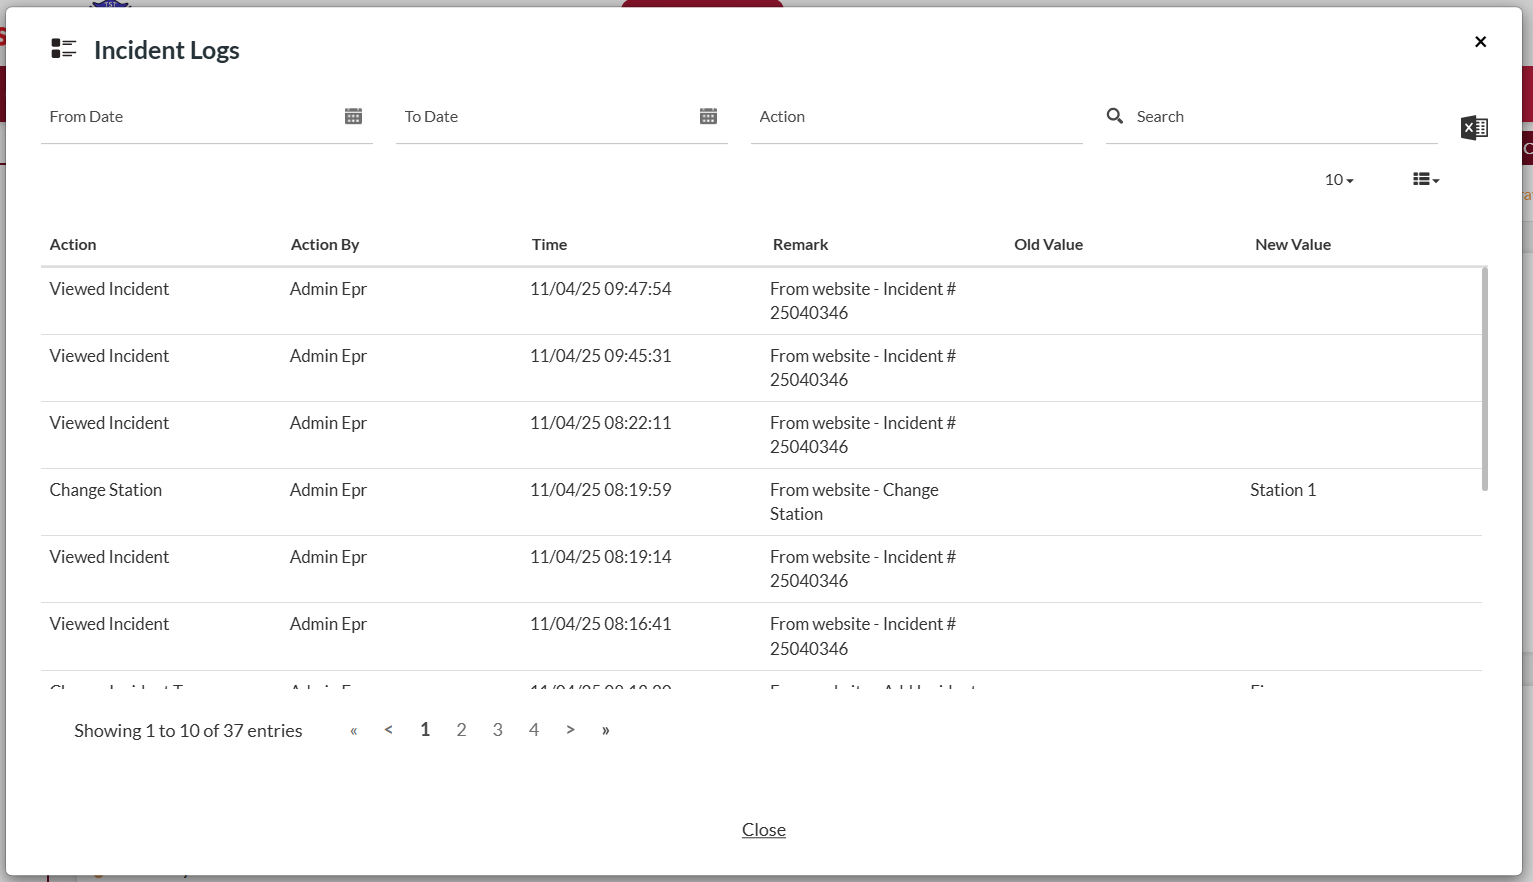Screen dimensions: 1533x882
Task: Close the Incident Logs dialog with X
Action: pyautogui.click(x=1480, y=42)
